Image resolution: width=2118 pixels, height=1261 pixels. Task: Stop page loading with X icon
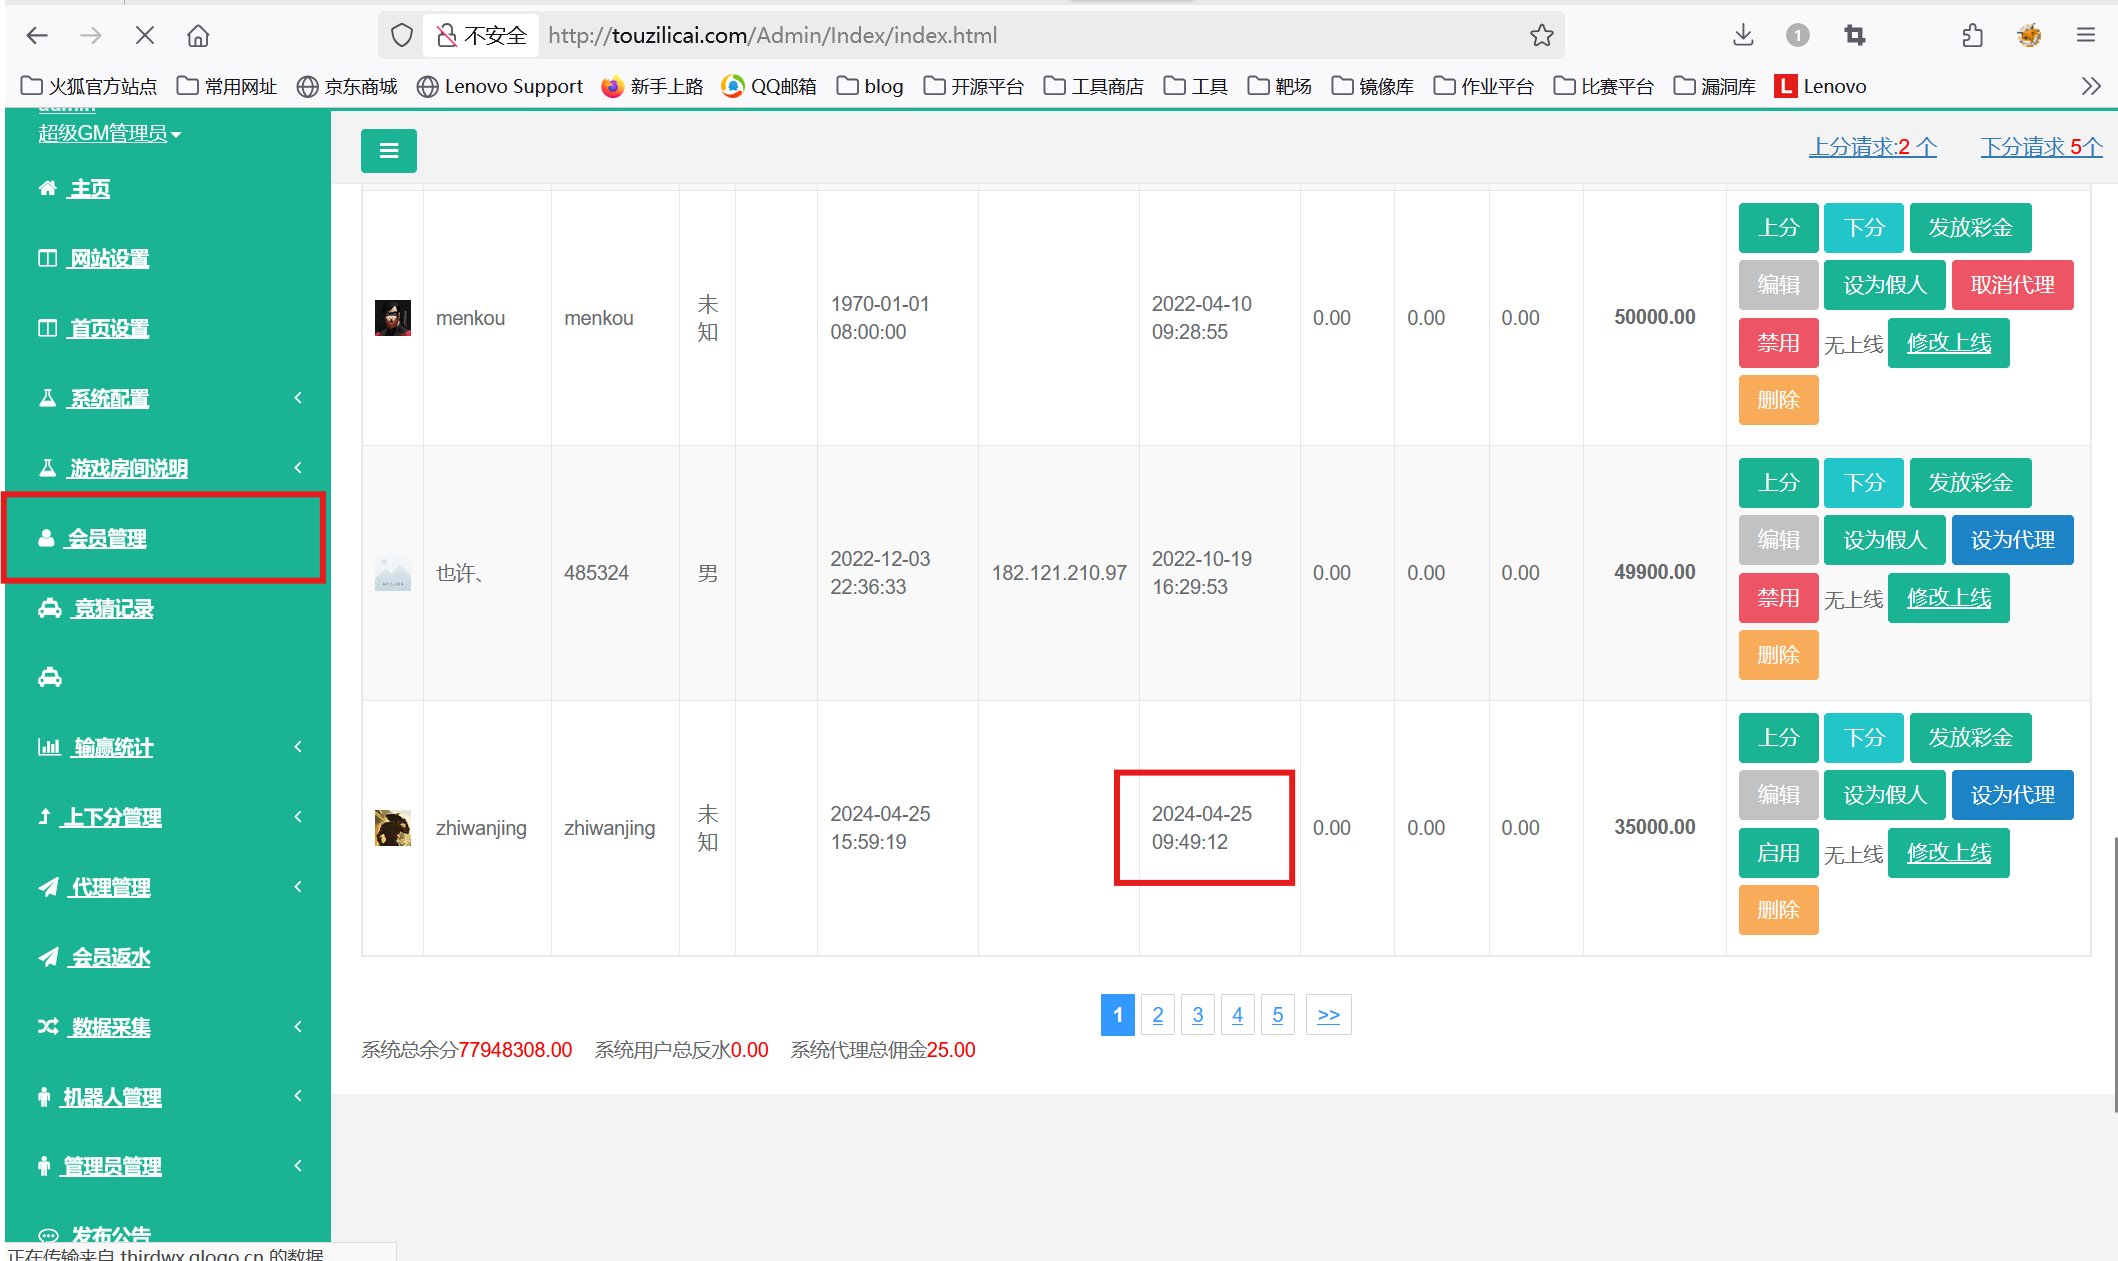[144, 36]
